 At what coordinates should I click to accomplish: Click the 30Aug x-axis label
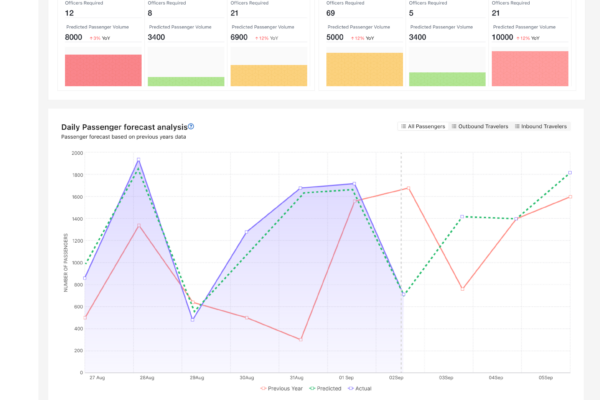(x=247, y=378)
